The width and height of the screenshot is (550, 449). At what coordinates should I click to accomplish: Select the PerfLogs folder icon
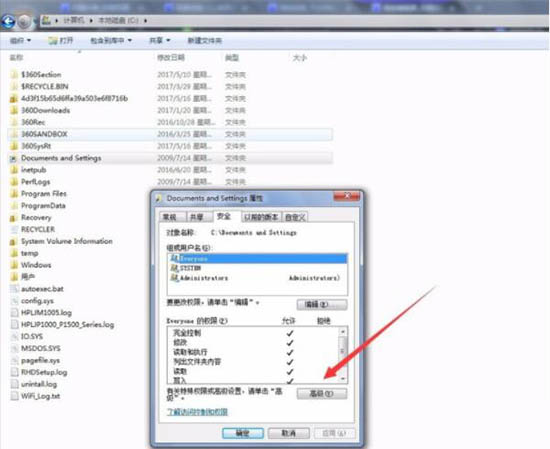[14, 182]
